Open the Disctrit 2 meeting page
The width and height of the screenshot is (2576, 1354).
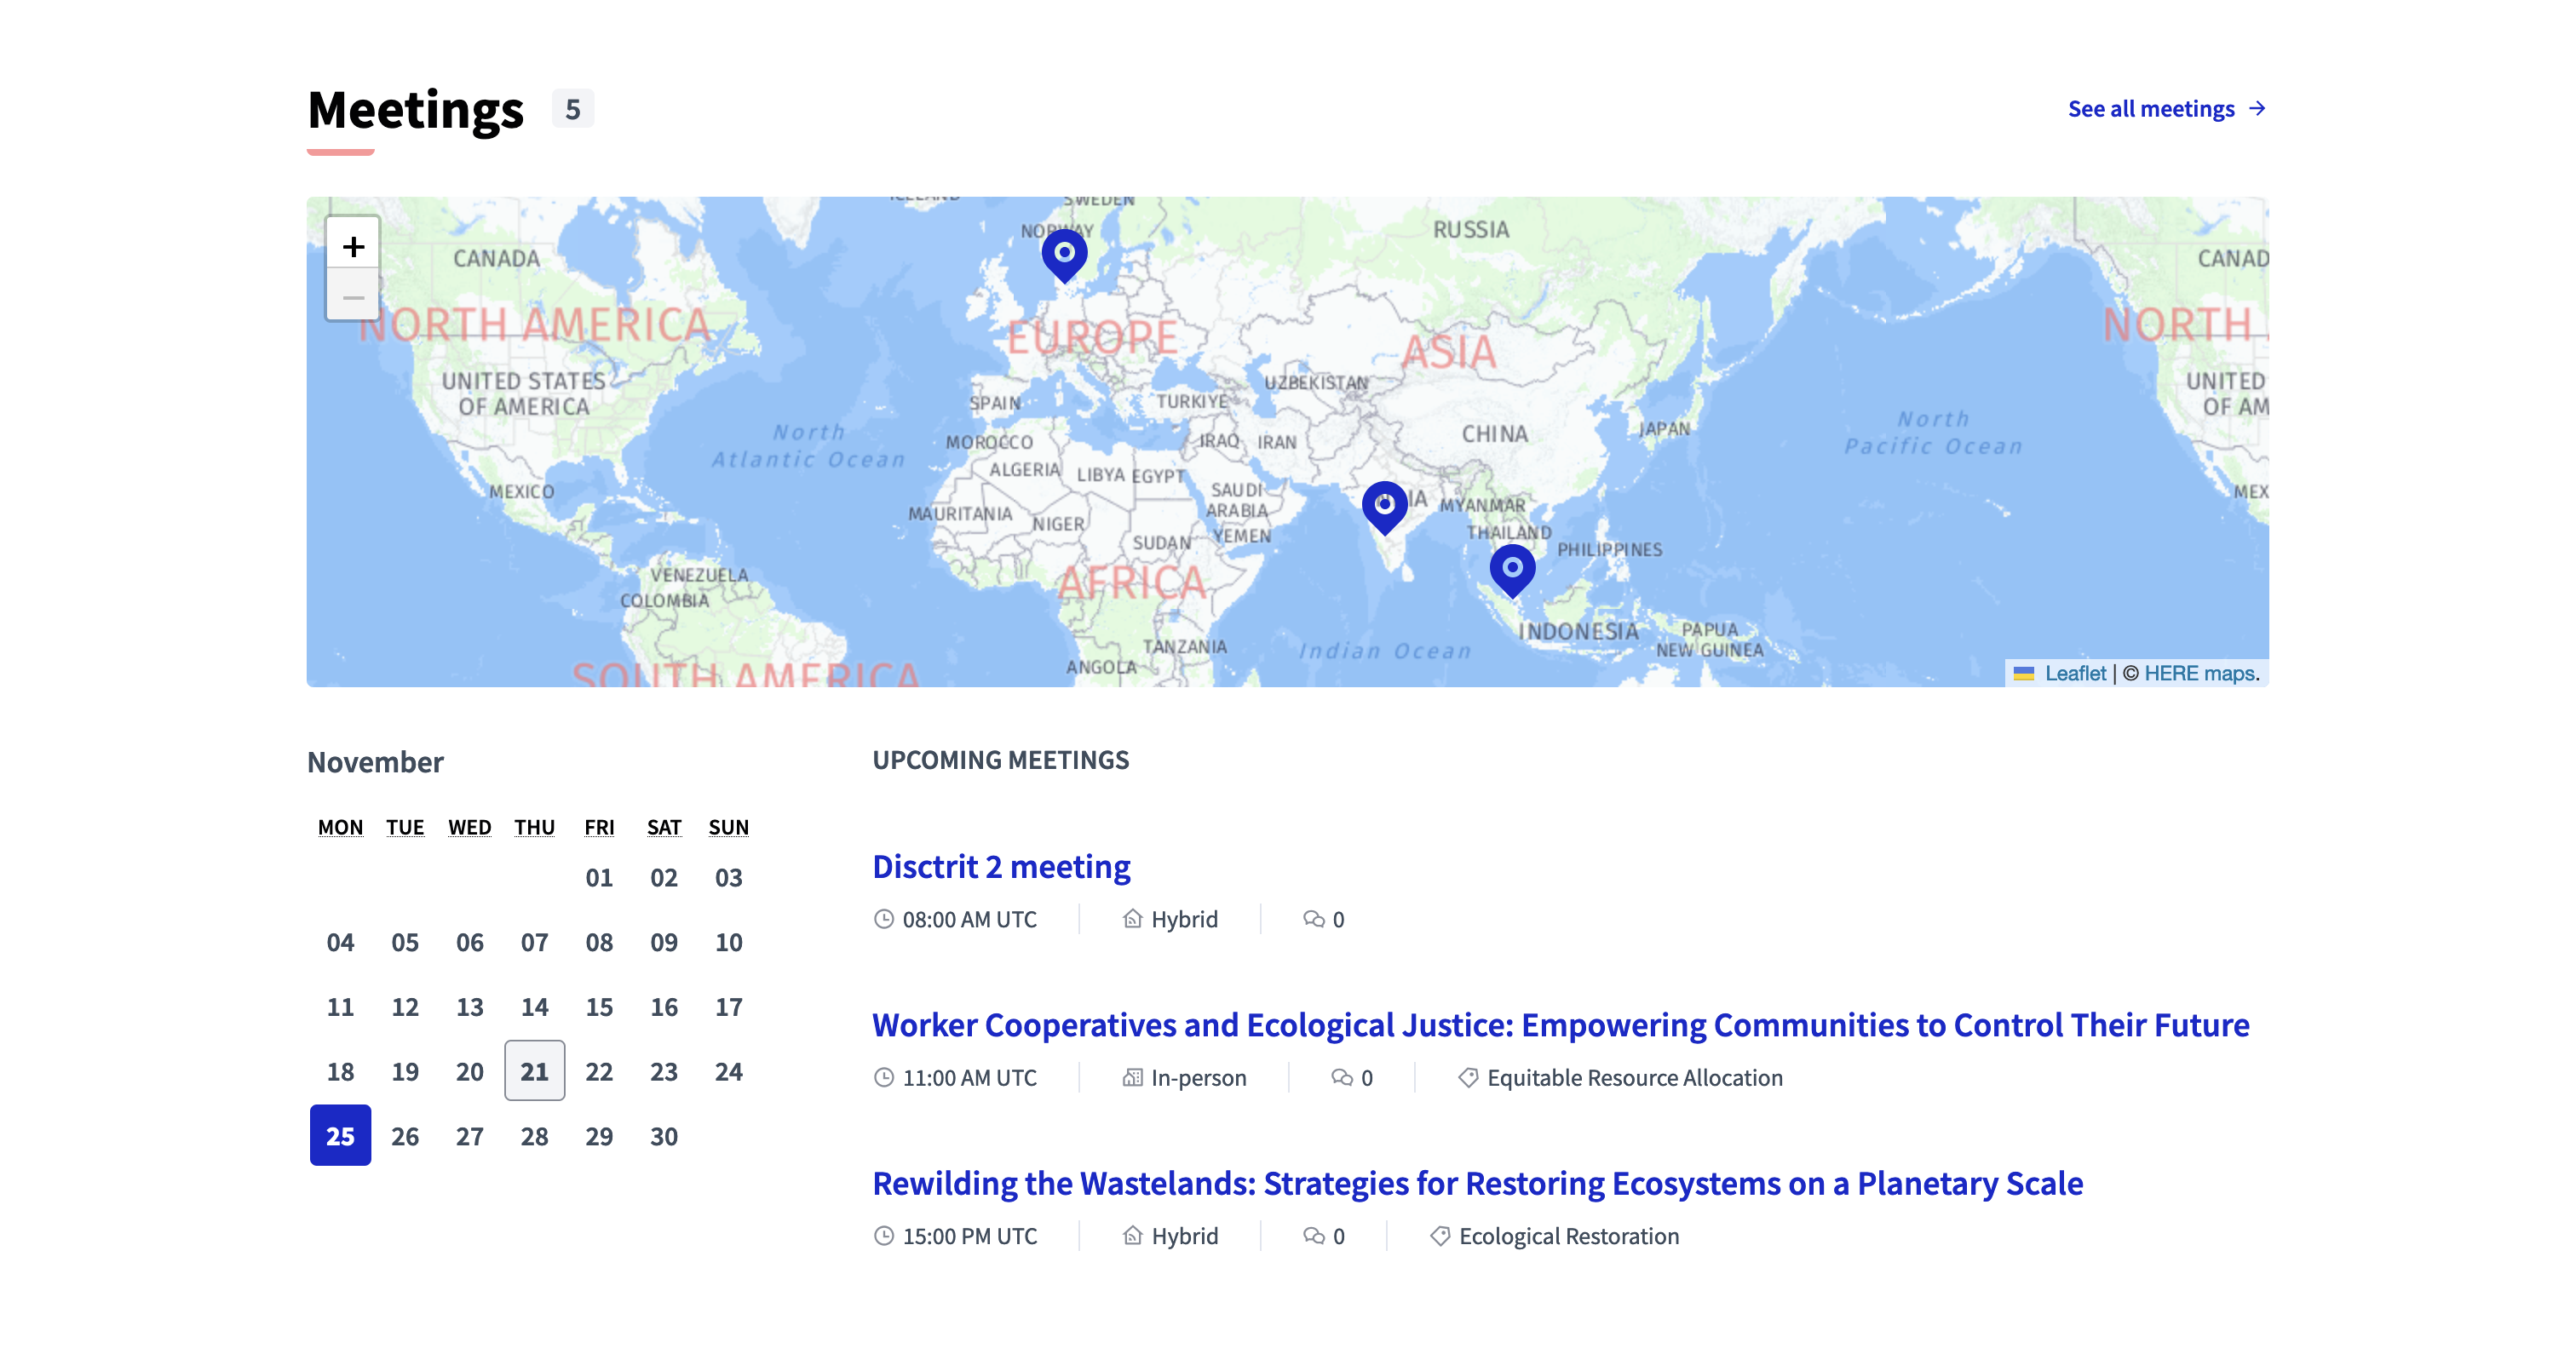[1001, 866]
